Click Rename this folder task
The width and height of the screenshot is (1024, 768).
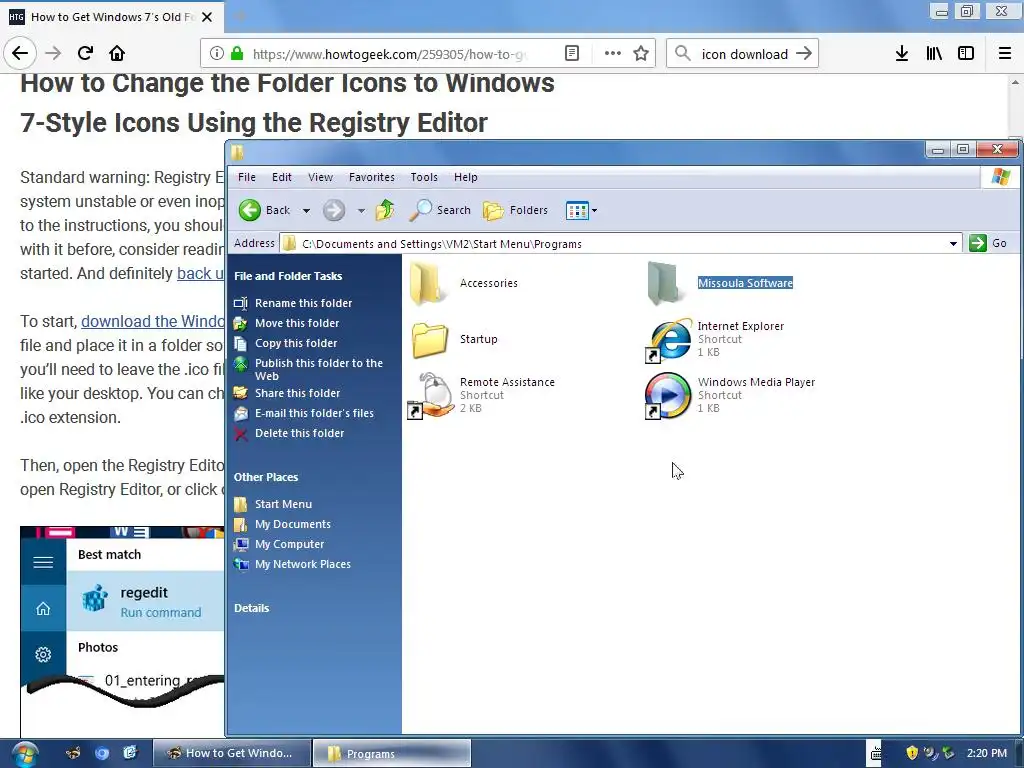click(303, 303)
